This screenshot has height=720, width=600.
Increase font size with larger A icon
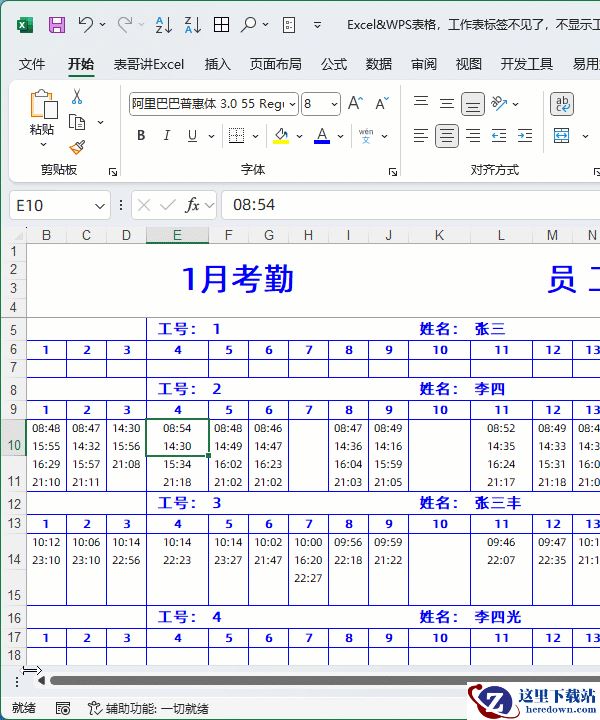coord(355,103)
